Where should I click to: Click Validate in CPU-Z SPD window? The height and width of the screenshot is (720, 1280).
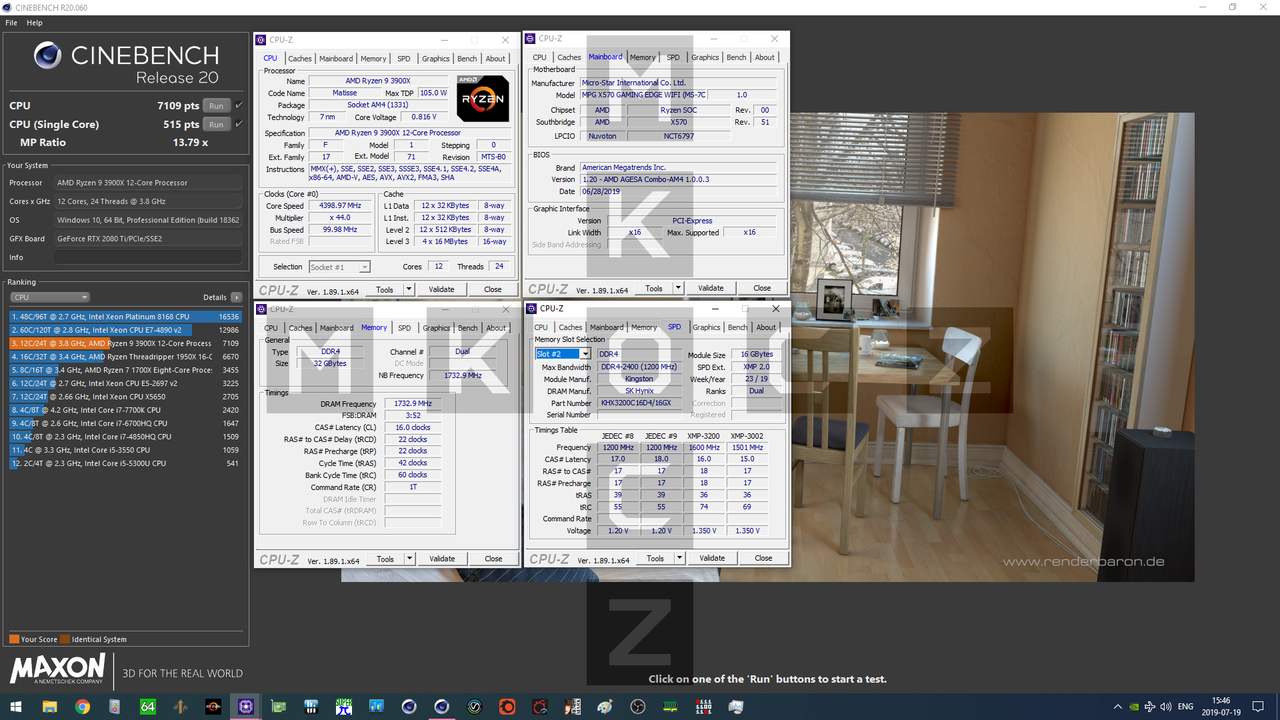tap(712, 558)
